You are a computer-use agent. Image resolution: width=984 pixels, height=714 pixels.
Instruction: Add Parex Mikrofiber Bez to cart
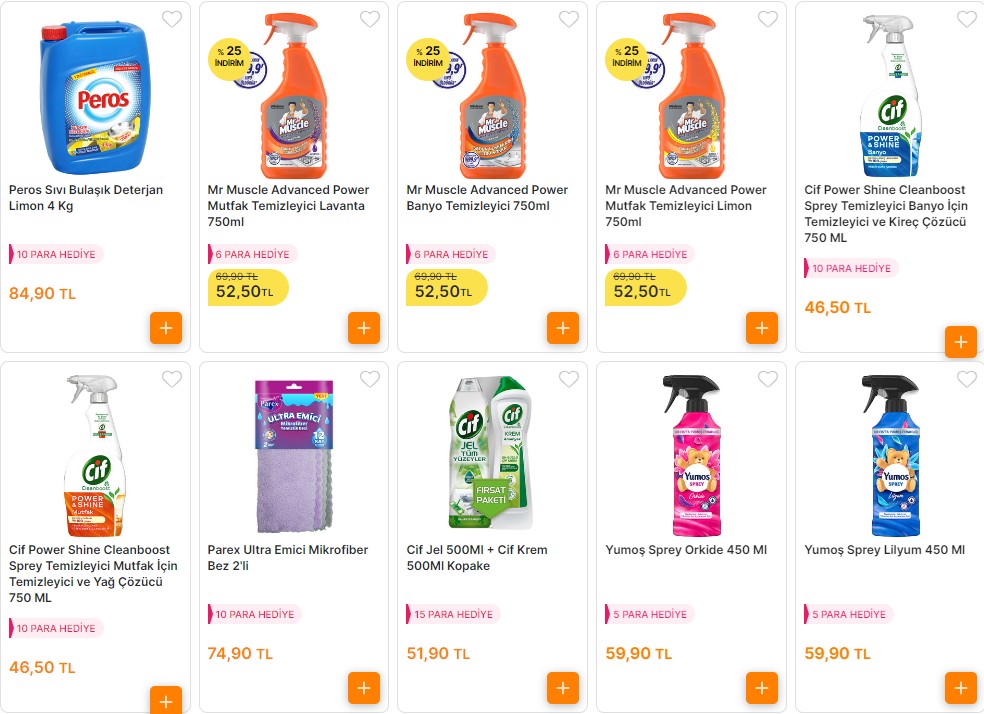pos(364,688)
